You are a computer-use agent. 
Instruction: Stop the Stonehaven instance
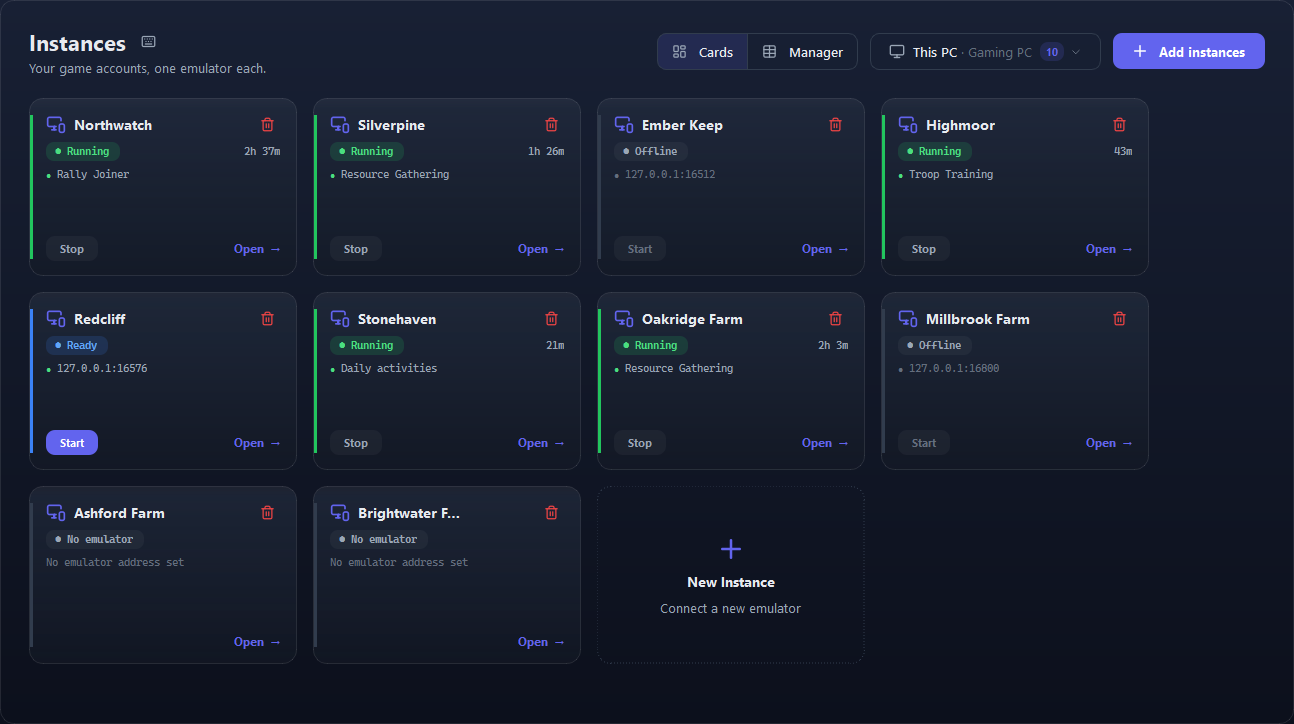click(356, 443)
